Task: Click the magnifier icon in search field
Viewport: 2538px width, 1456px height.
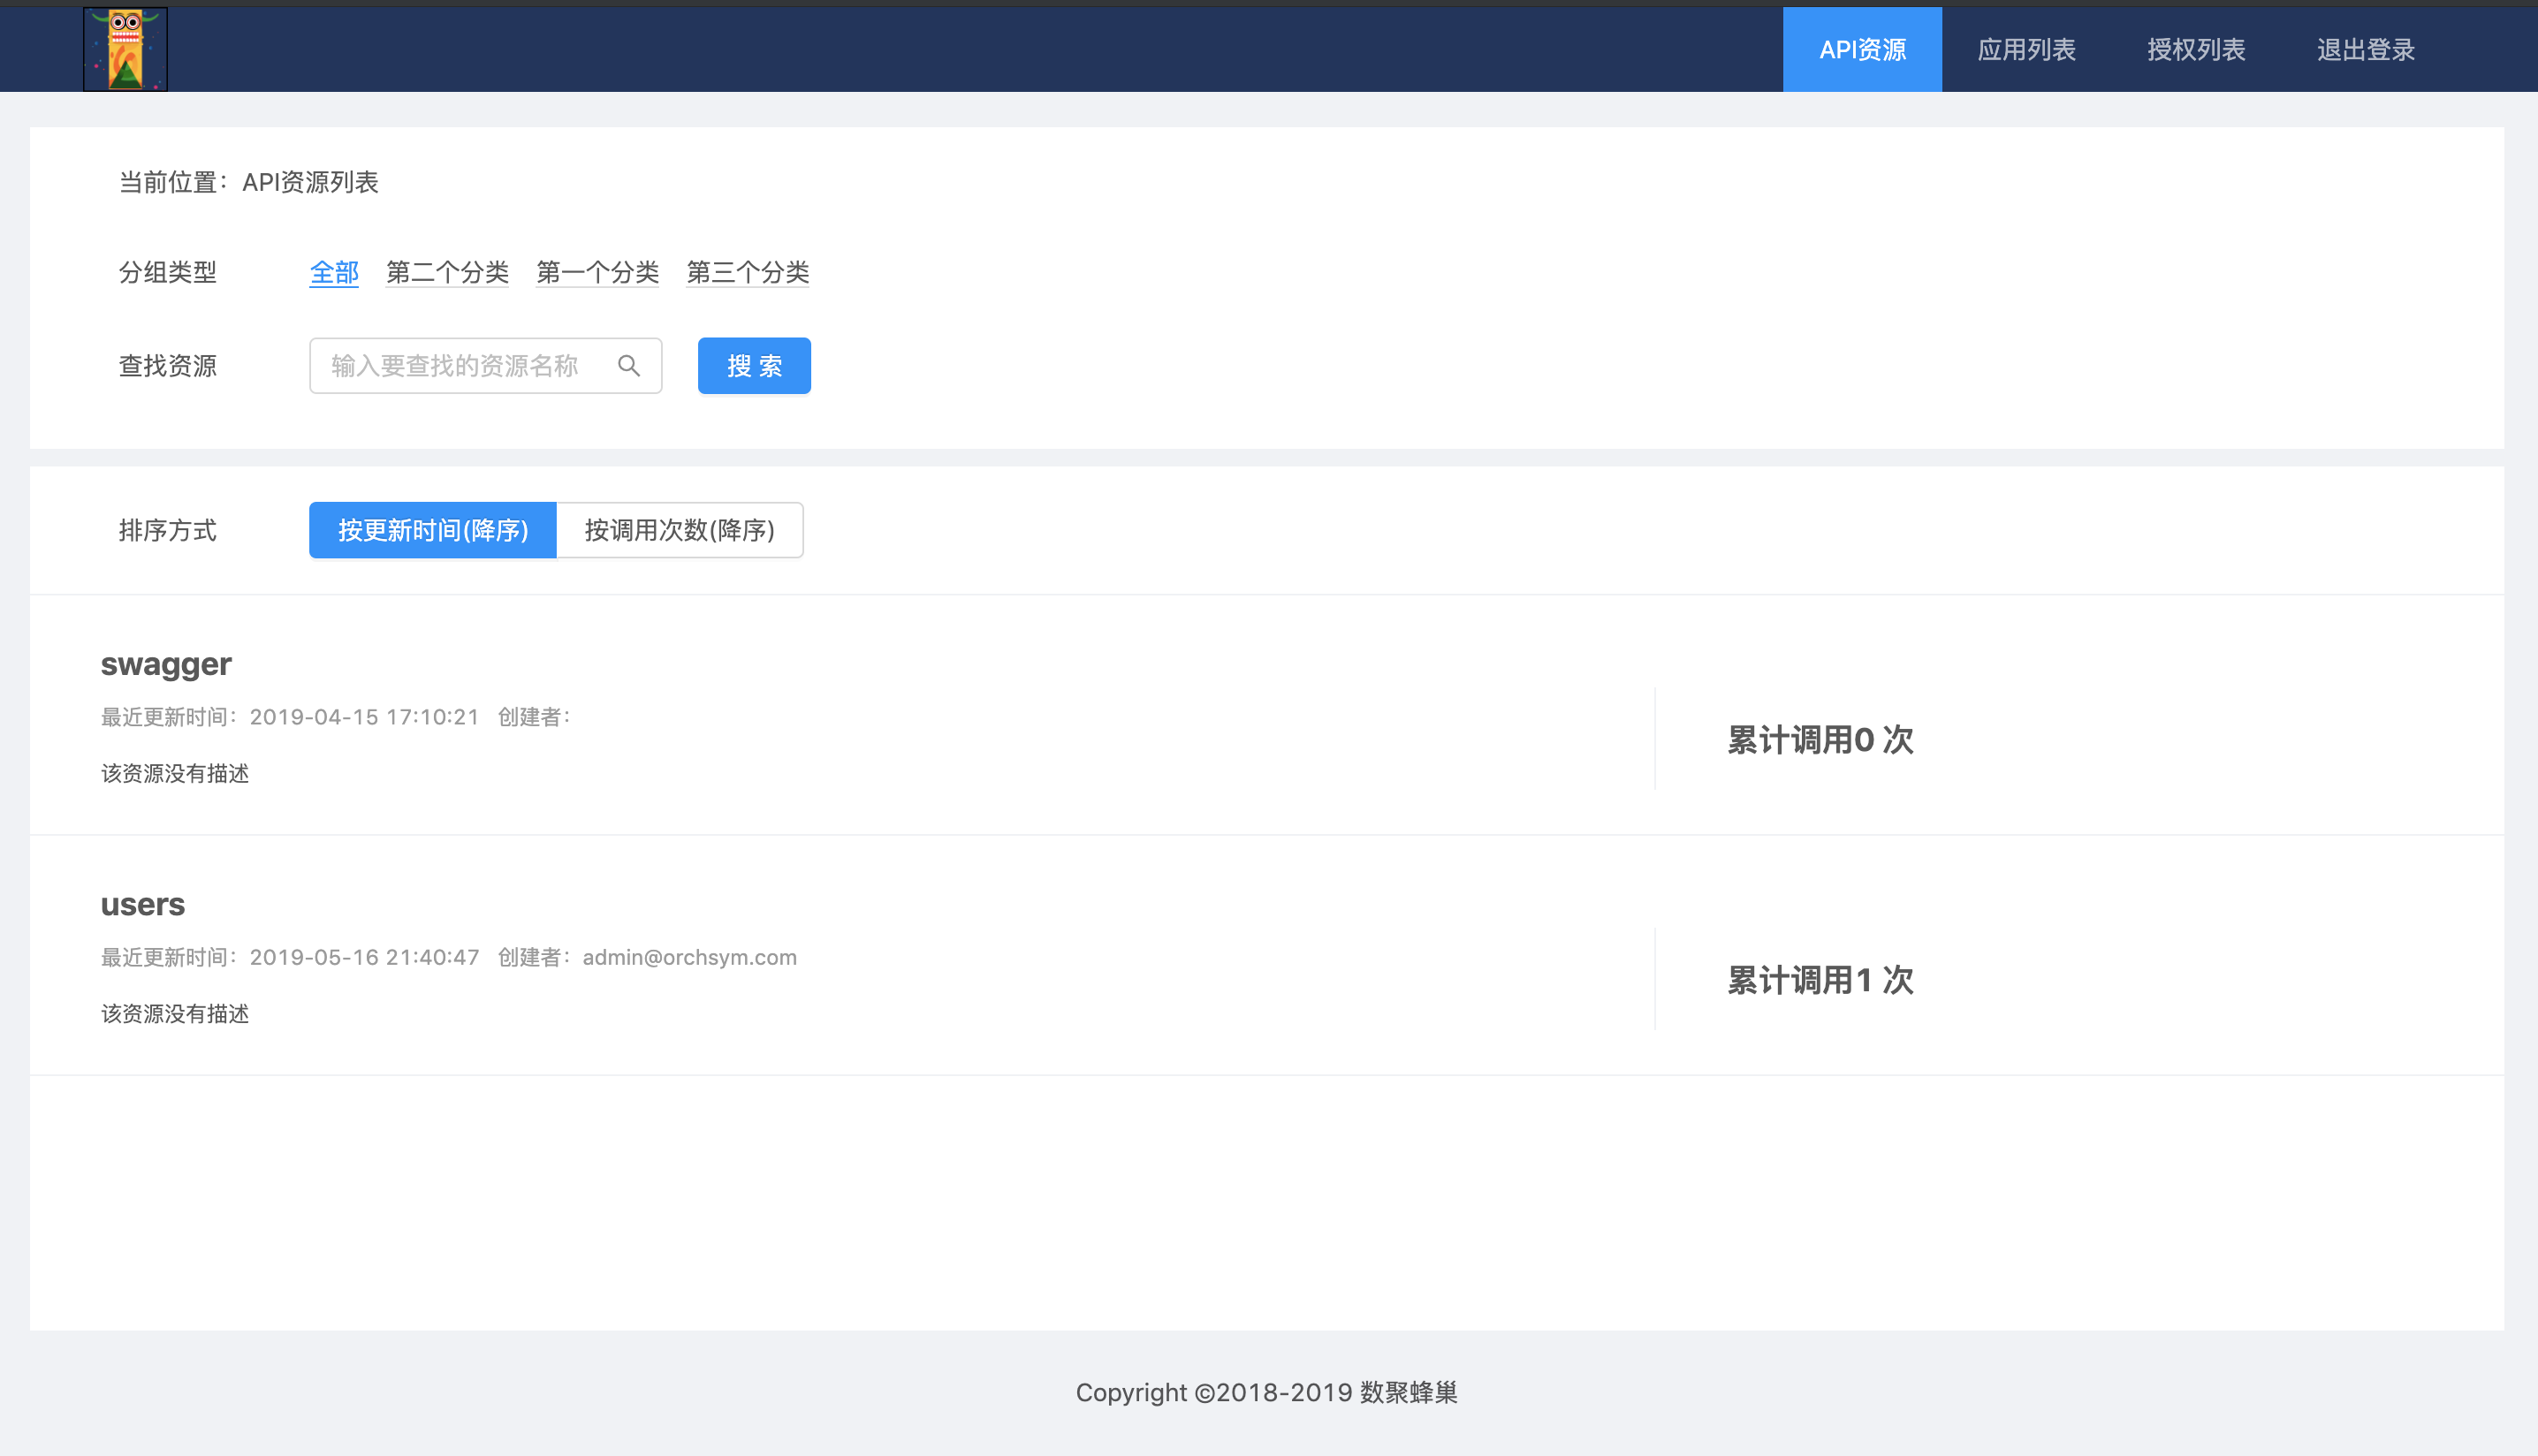Action: 628,366
